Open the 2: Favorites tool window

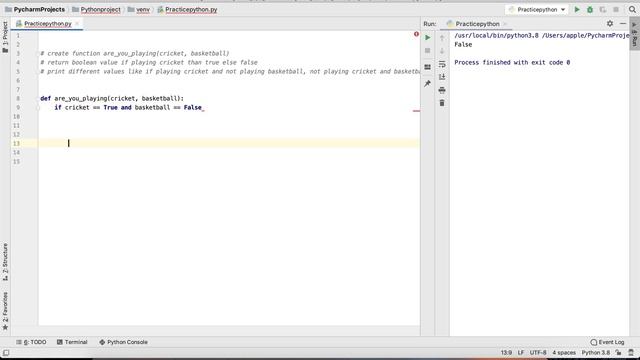5,311
